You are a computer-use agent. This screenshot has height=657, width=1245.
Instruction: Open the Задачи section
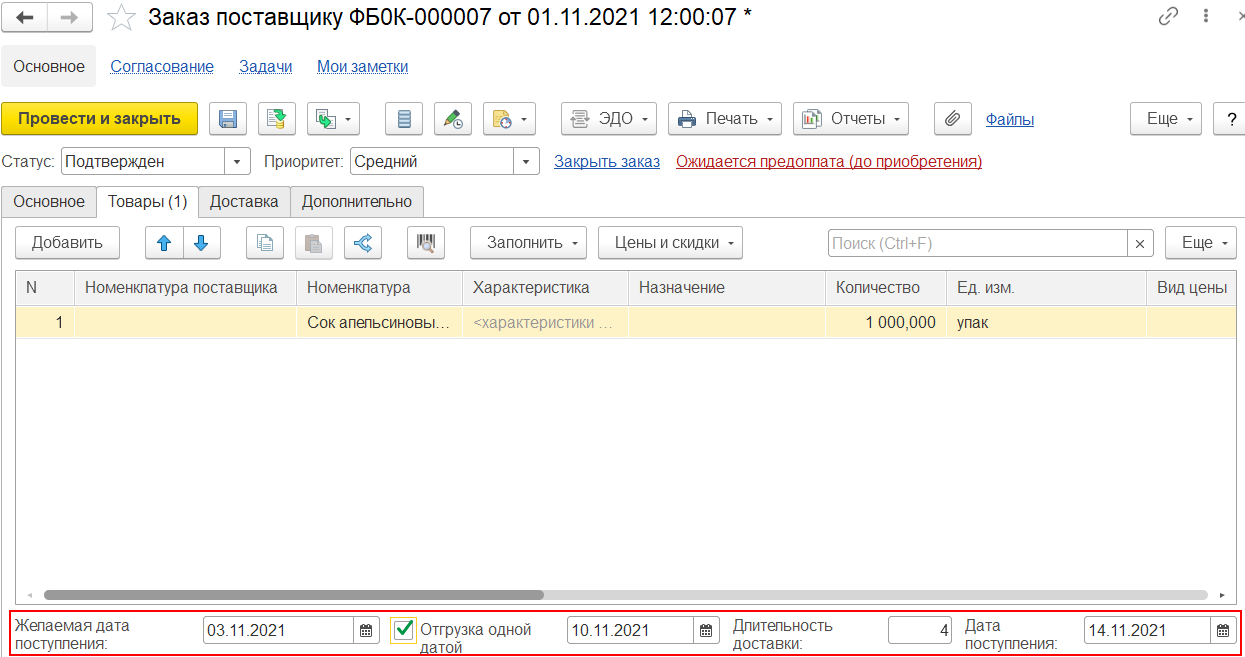(x=266, y=66)
